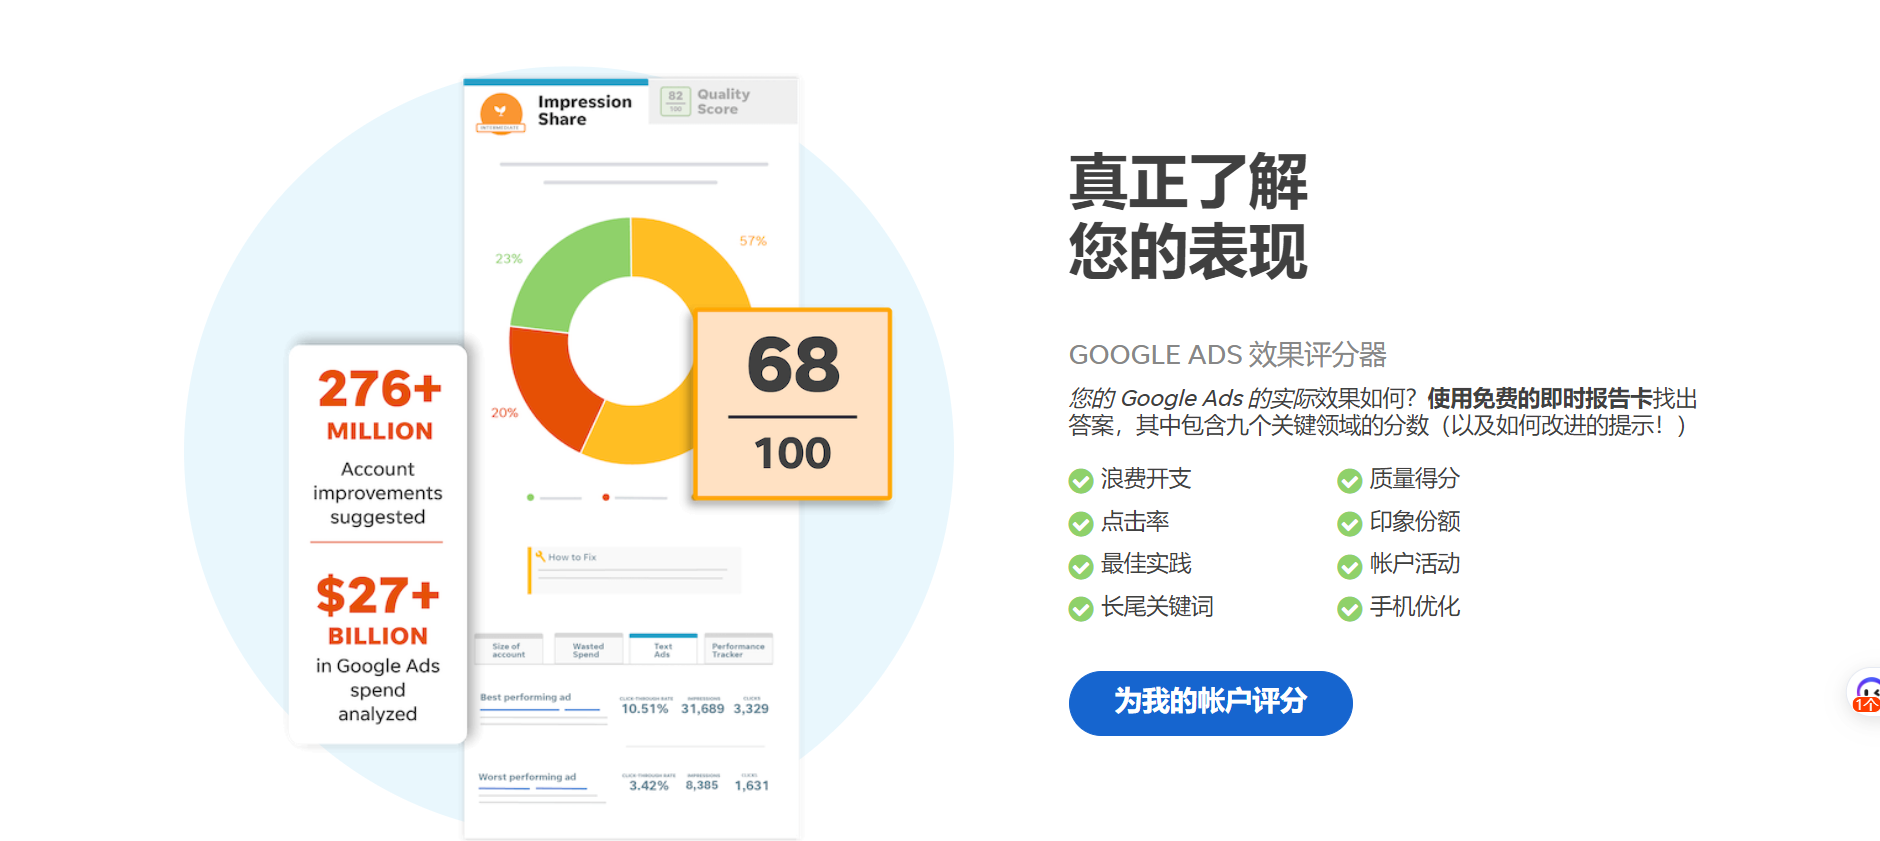The height and width of the screenshot is (841, 1880).
Task: Select the Impression Share tab in the report
Action: (556, 106)
